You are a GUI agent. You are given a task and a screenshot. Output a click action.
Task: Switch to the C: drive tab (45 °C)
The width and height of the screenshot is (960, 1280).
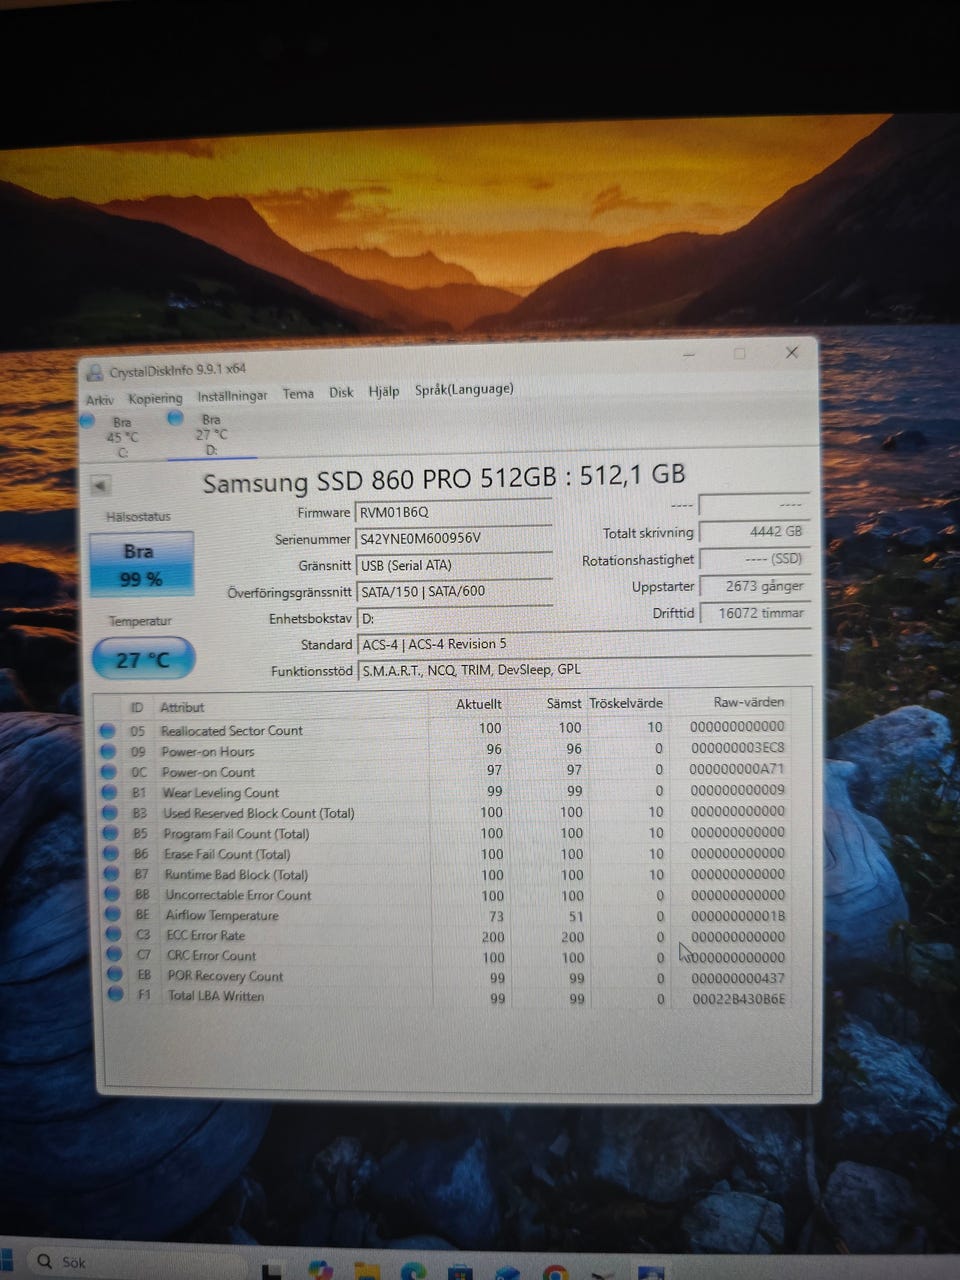[x=120, y=437]
